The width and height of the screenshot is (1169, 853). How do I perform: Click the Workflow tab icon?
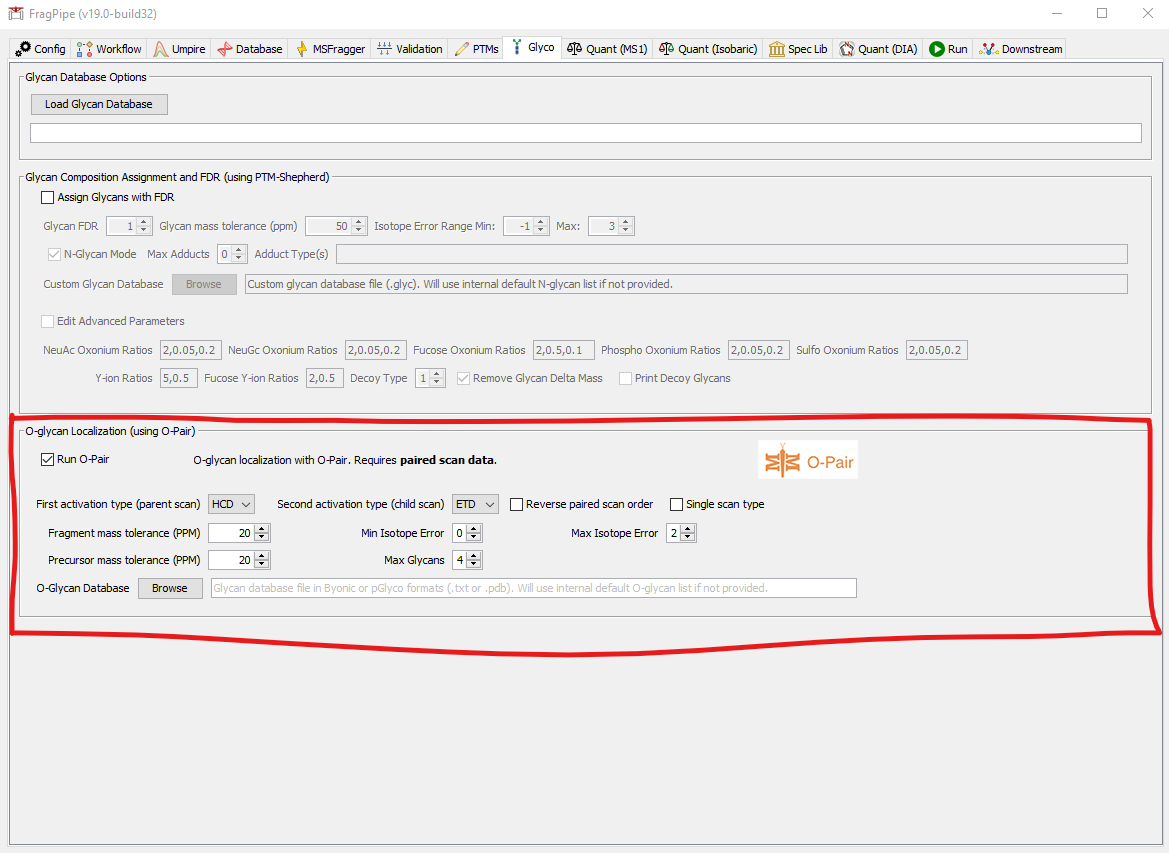click(x=84, y=48)
